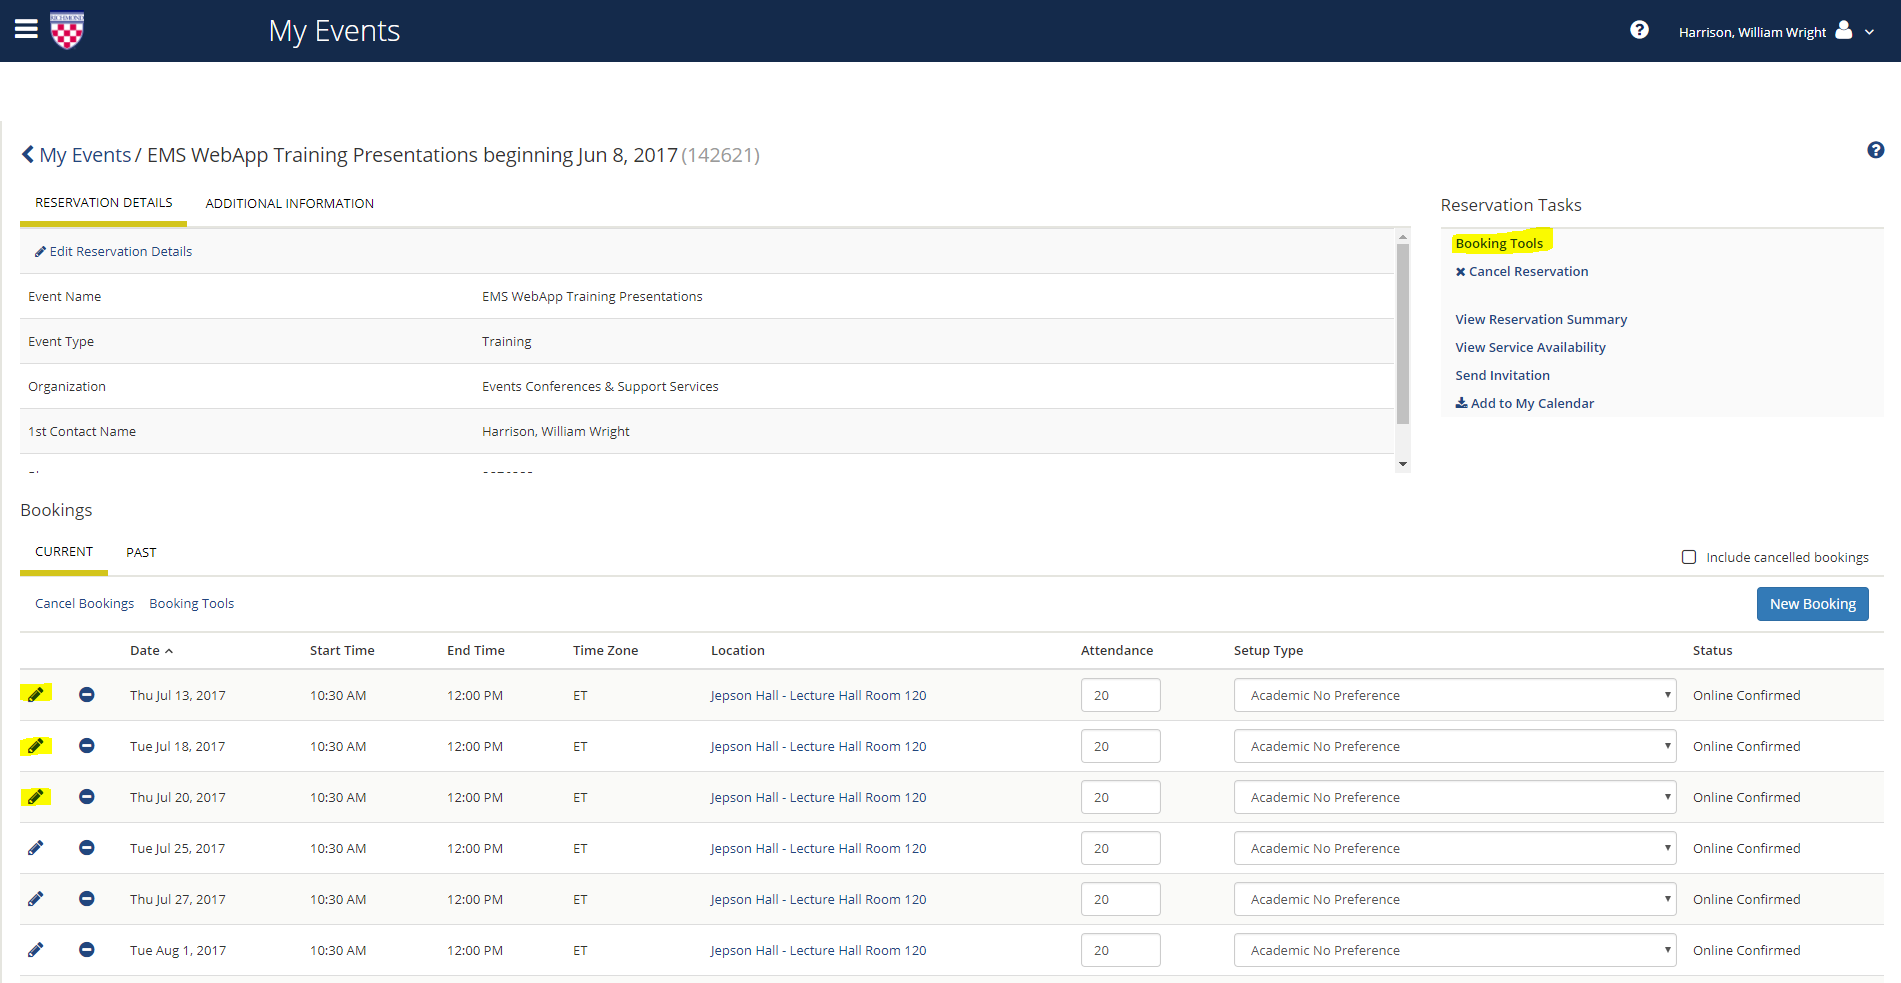Click the Cancel Reservation X icon
This screenshot has height=983, width=1901.
(1460, 272)
